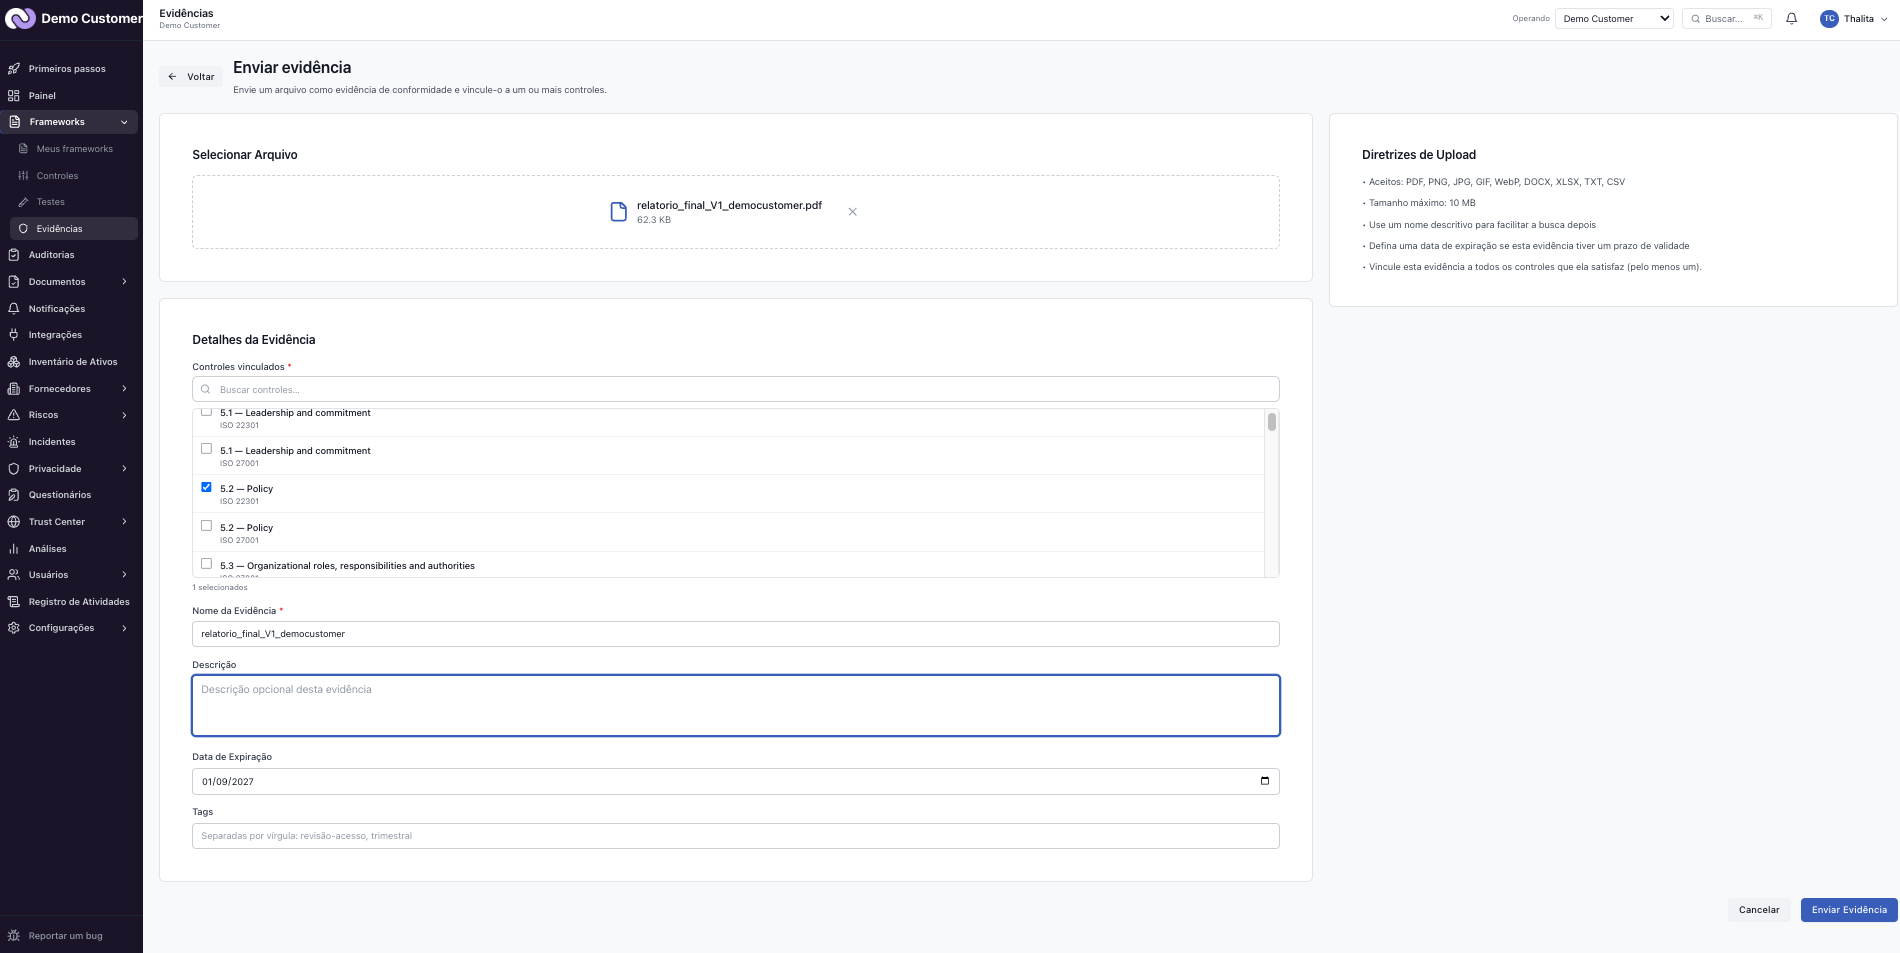Click the global Buscar search box
1900x953 pixels.
(x=1727, y=19)
